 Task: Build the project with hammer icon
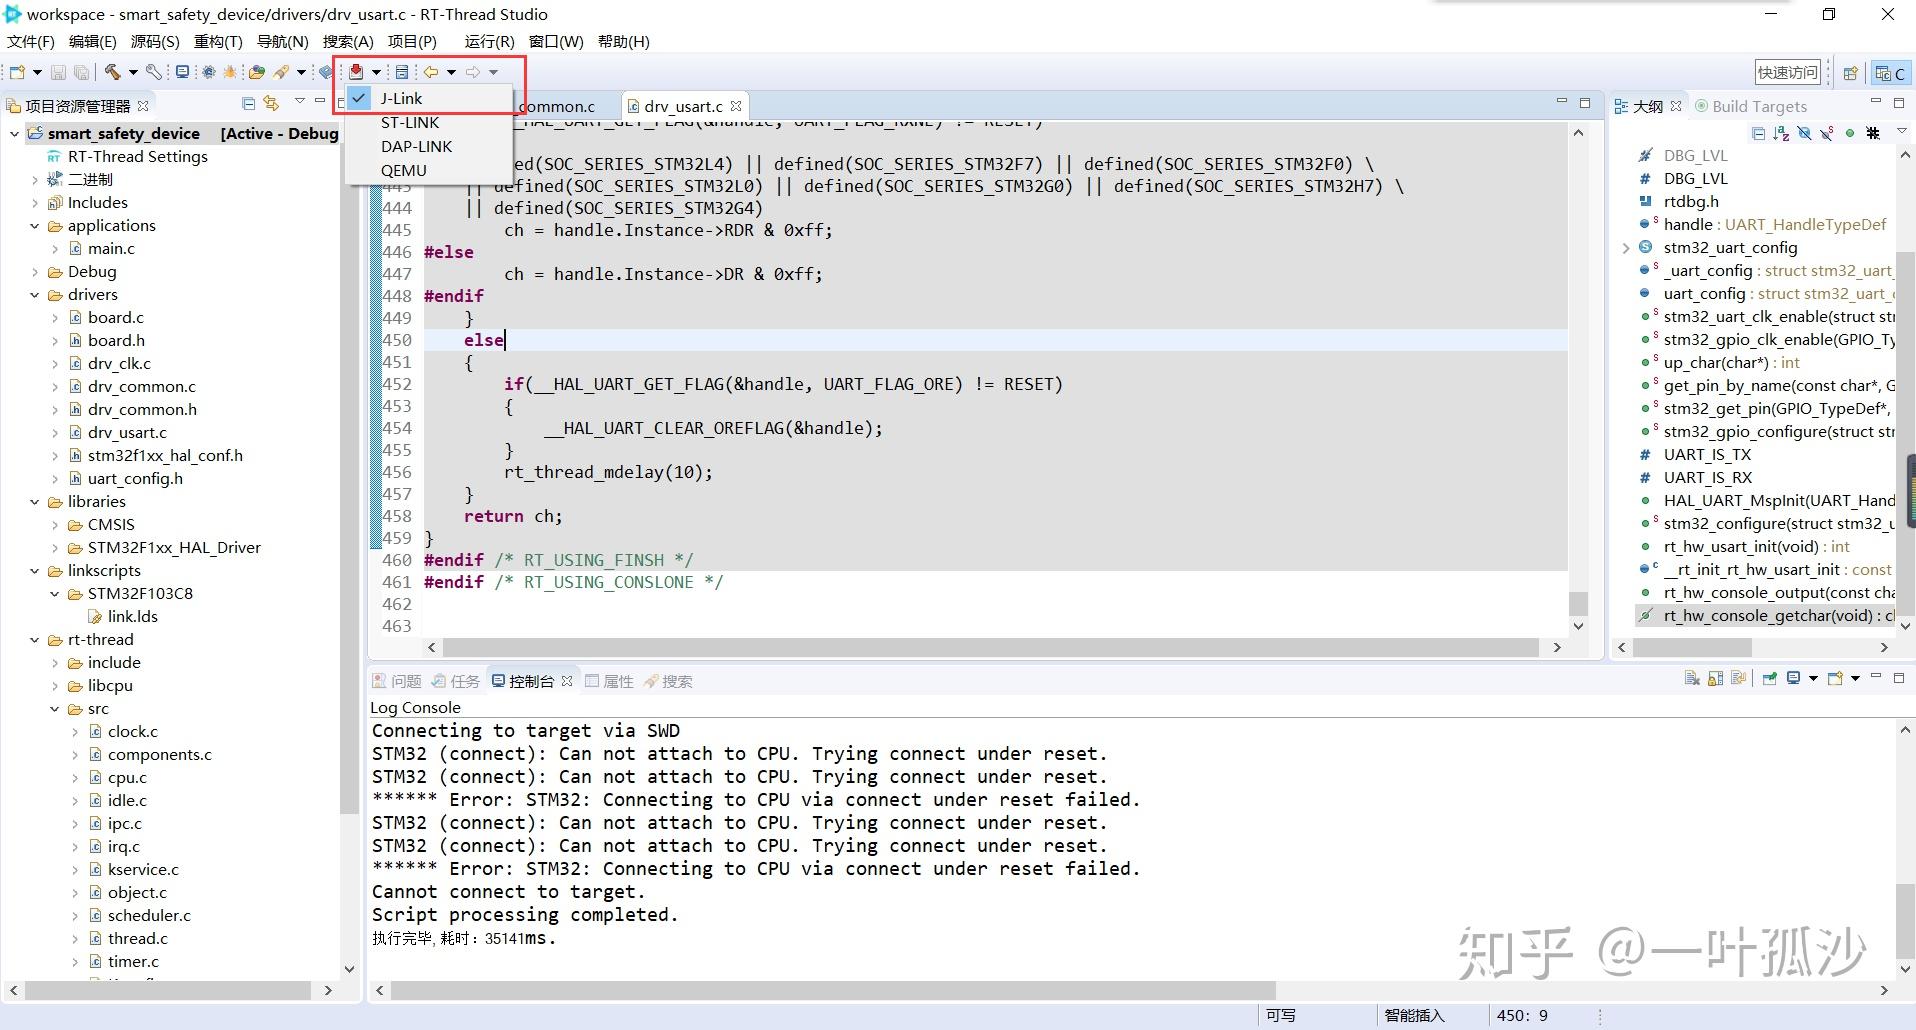(113, 72)
